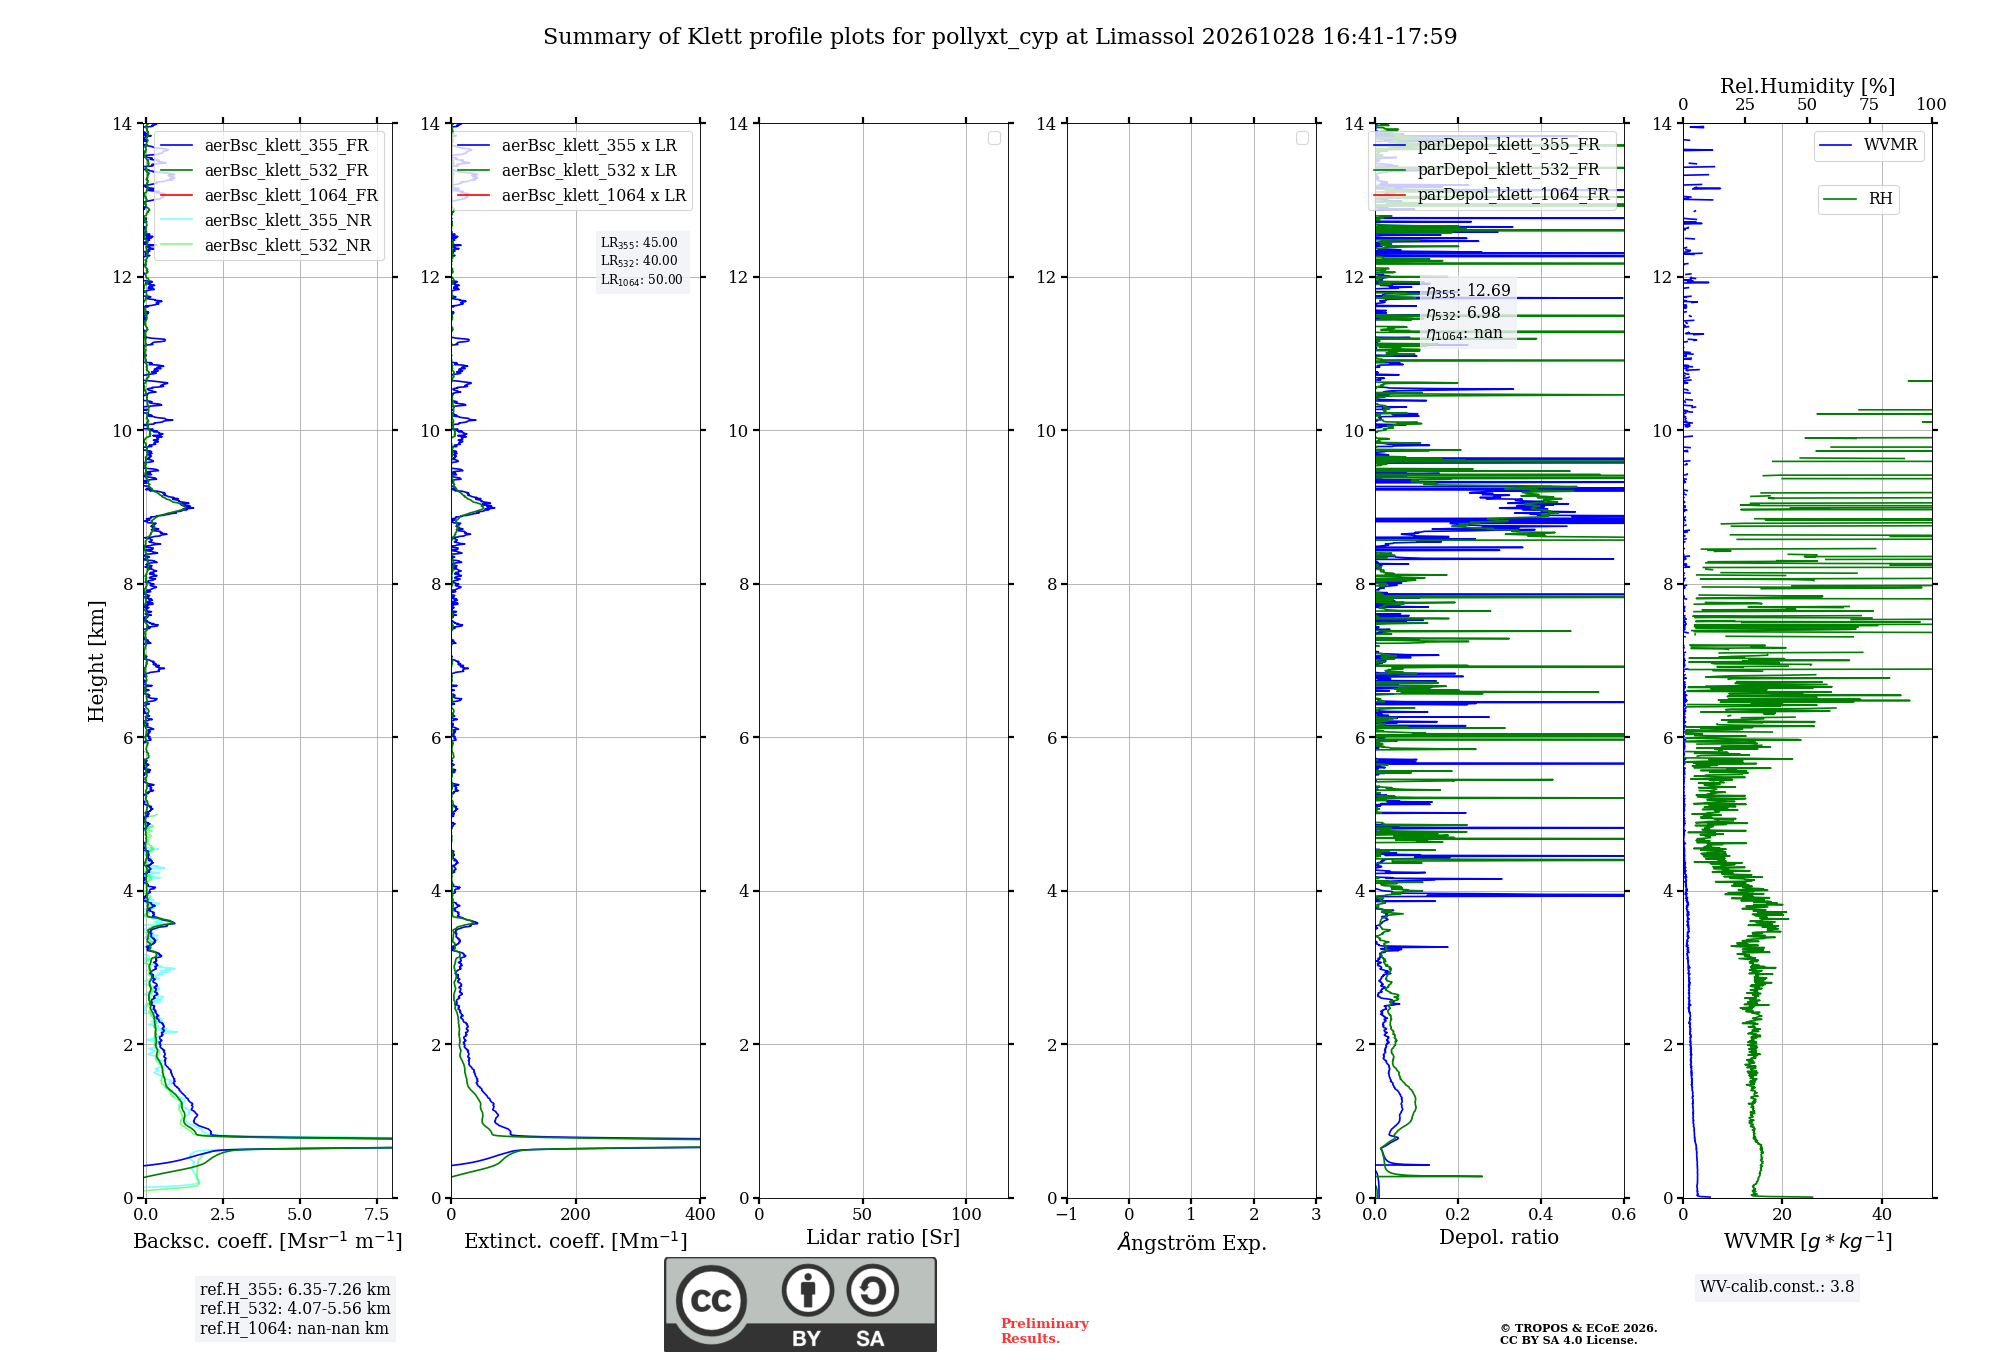Click the Extinct. coeff. axis label
This screenshot has width=2000, height=1360.
pos(576,1241)
